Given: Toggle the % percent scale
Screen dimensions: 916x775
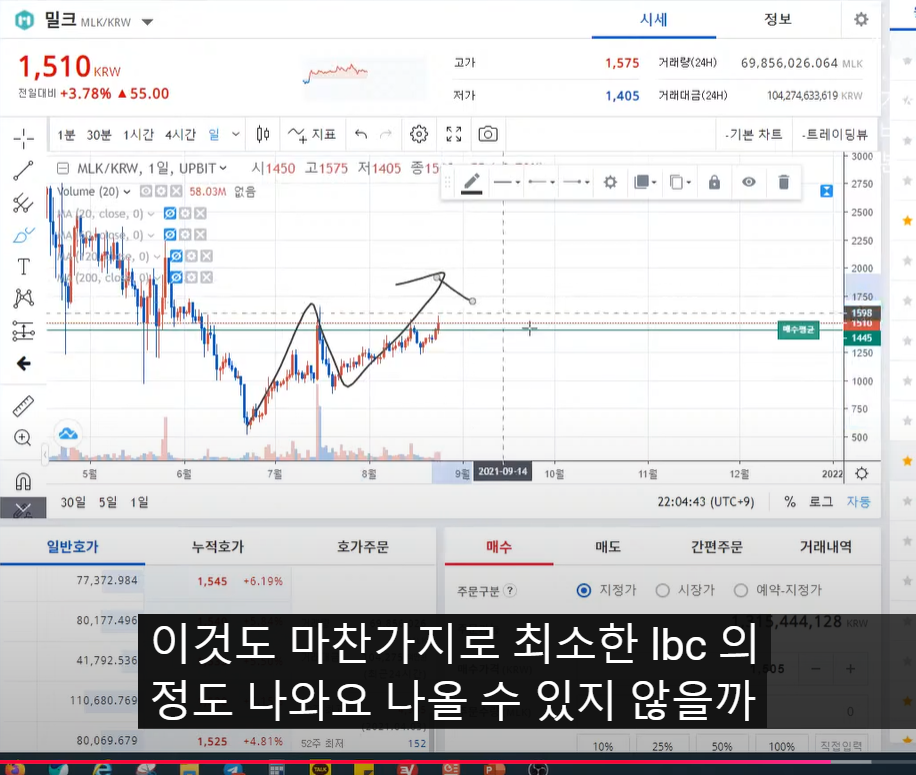Looking at the screenshot, I should click(x=790, y=502).
